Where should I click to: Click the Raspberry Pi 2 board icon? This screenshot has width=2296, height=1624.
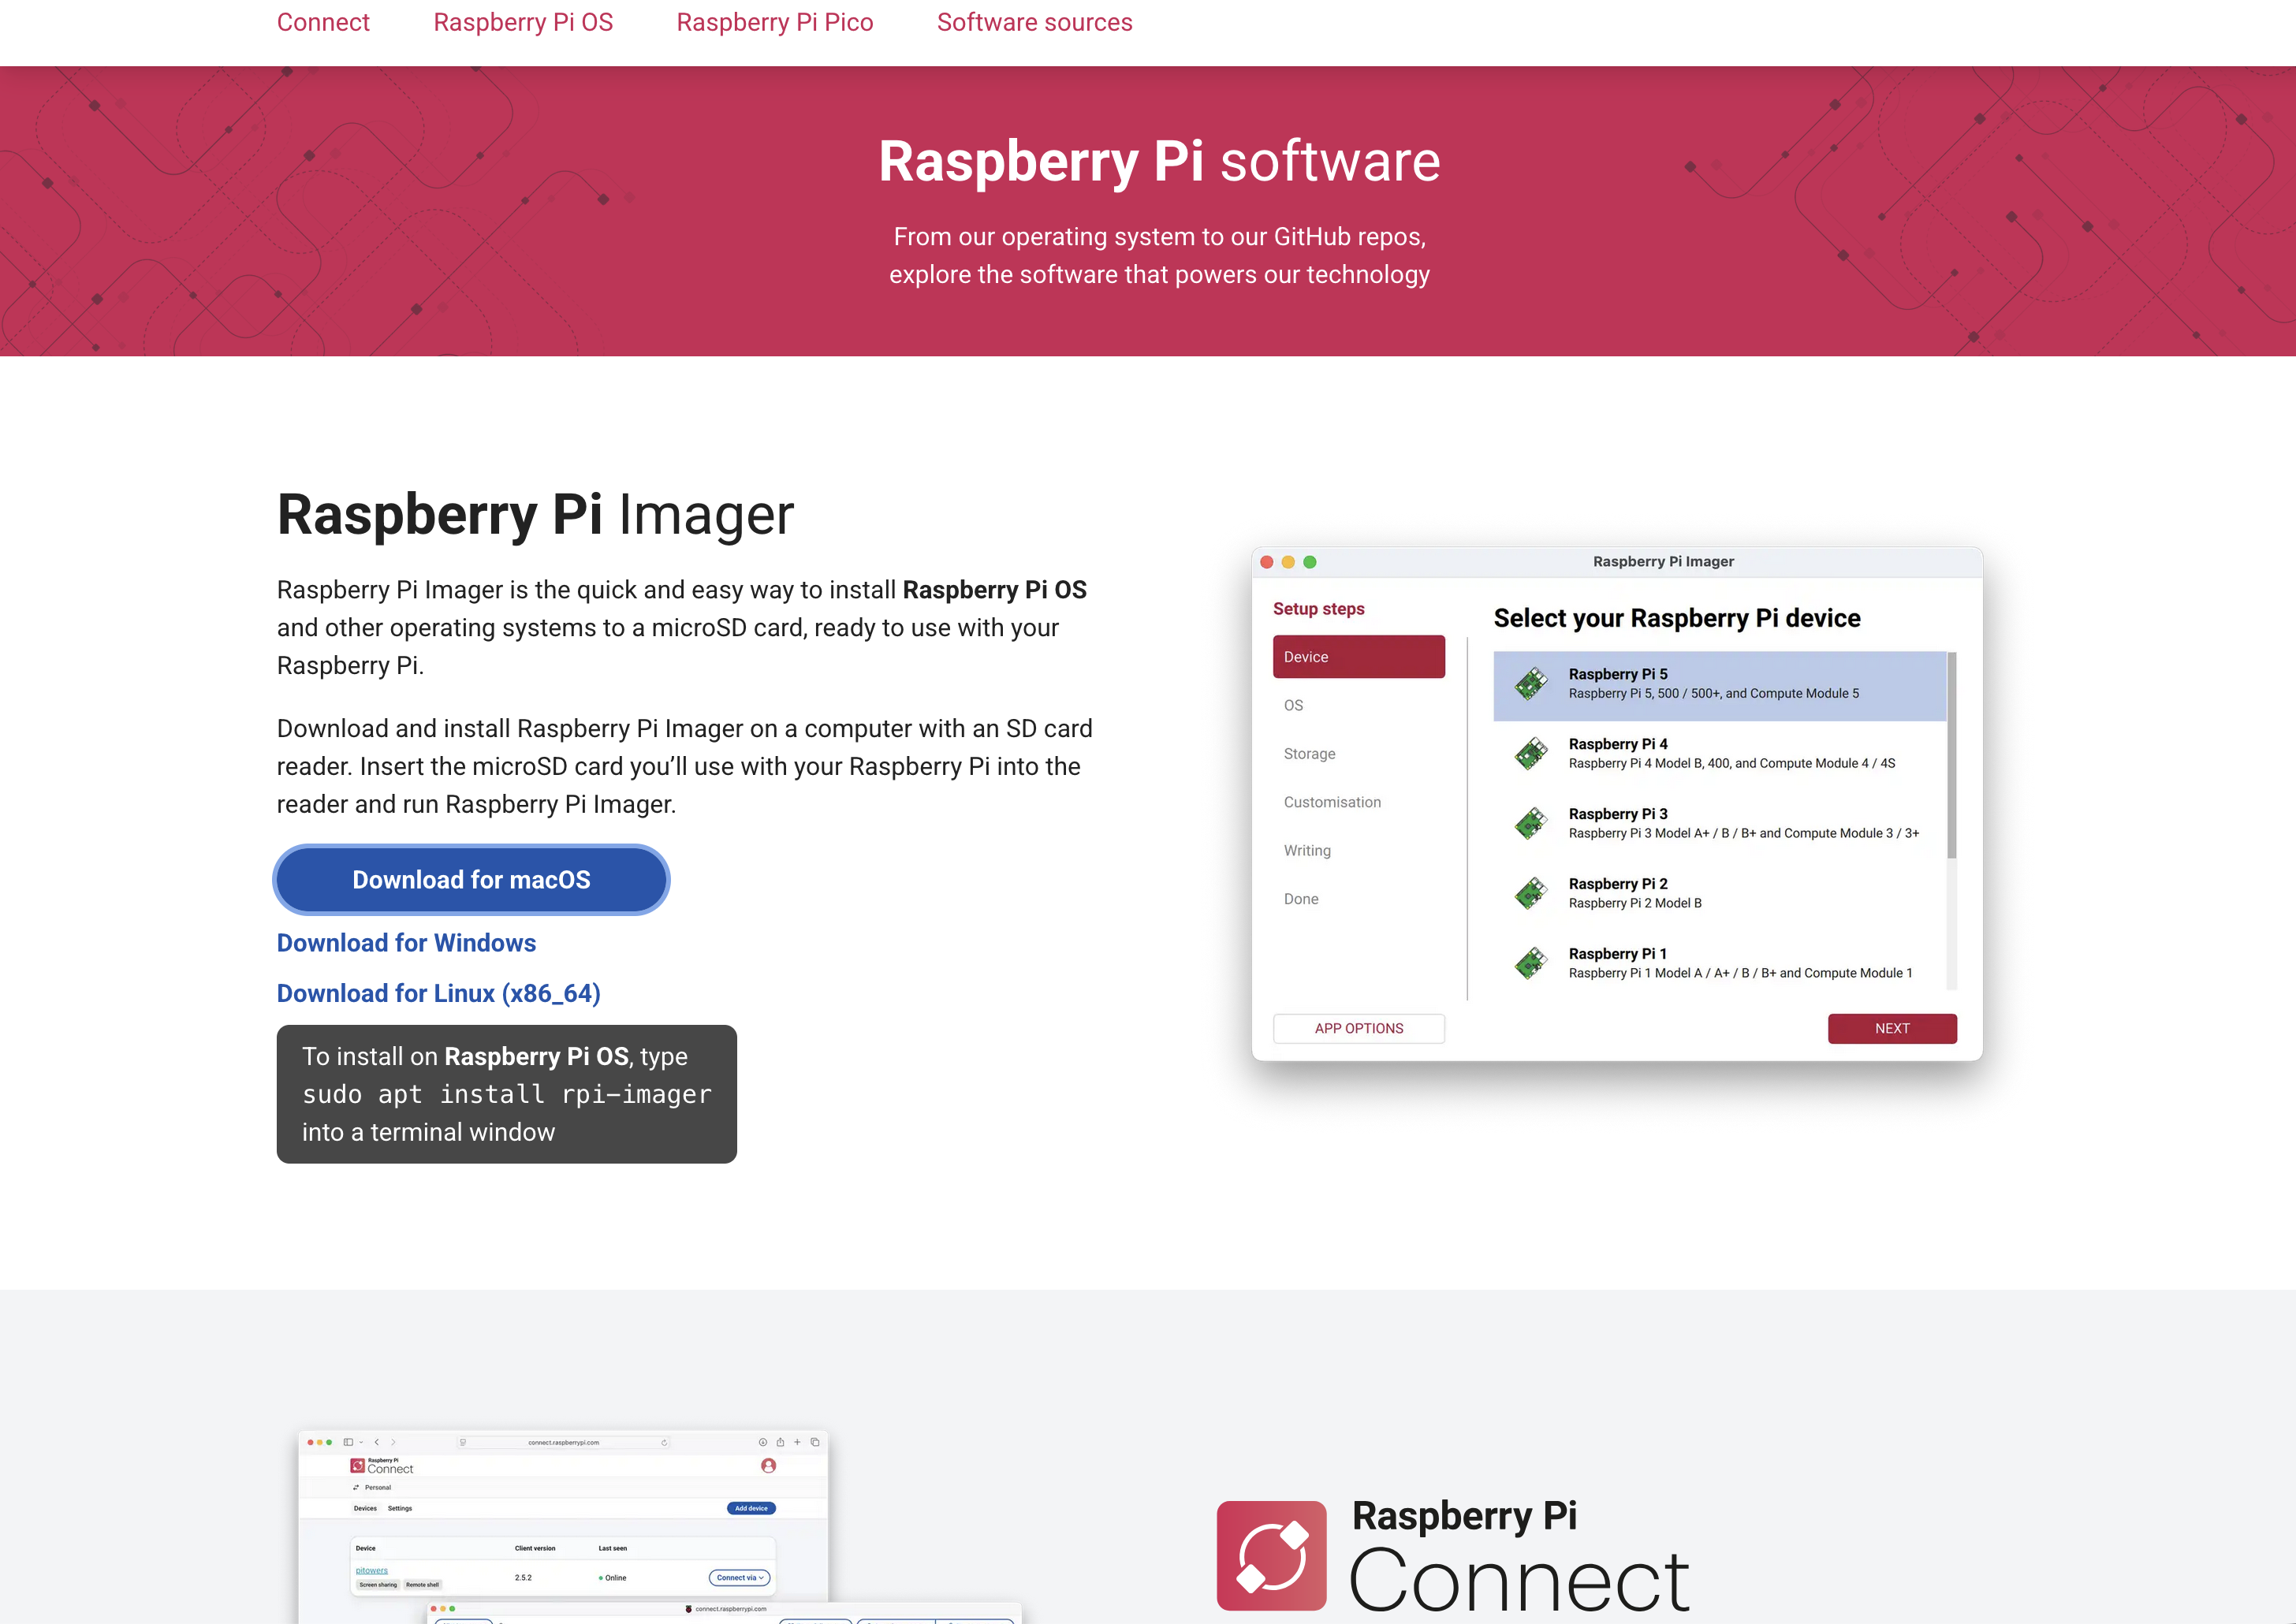coord(1531,893)
